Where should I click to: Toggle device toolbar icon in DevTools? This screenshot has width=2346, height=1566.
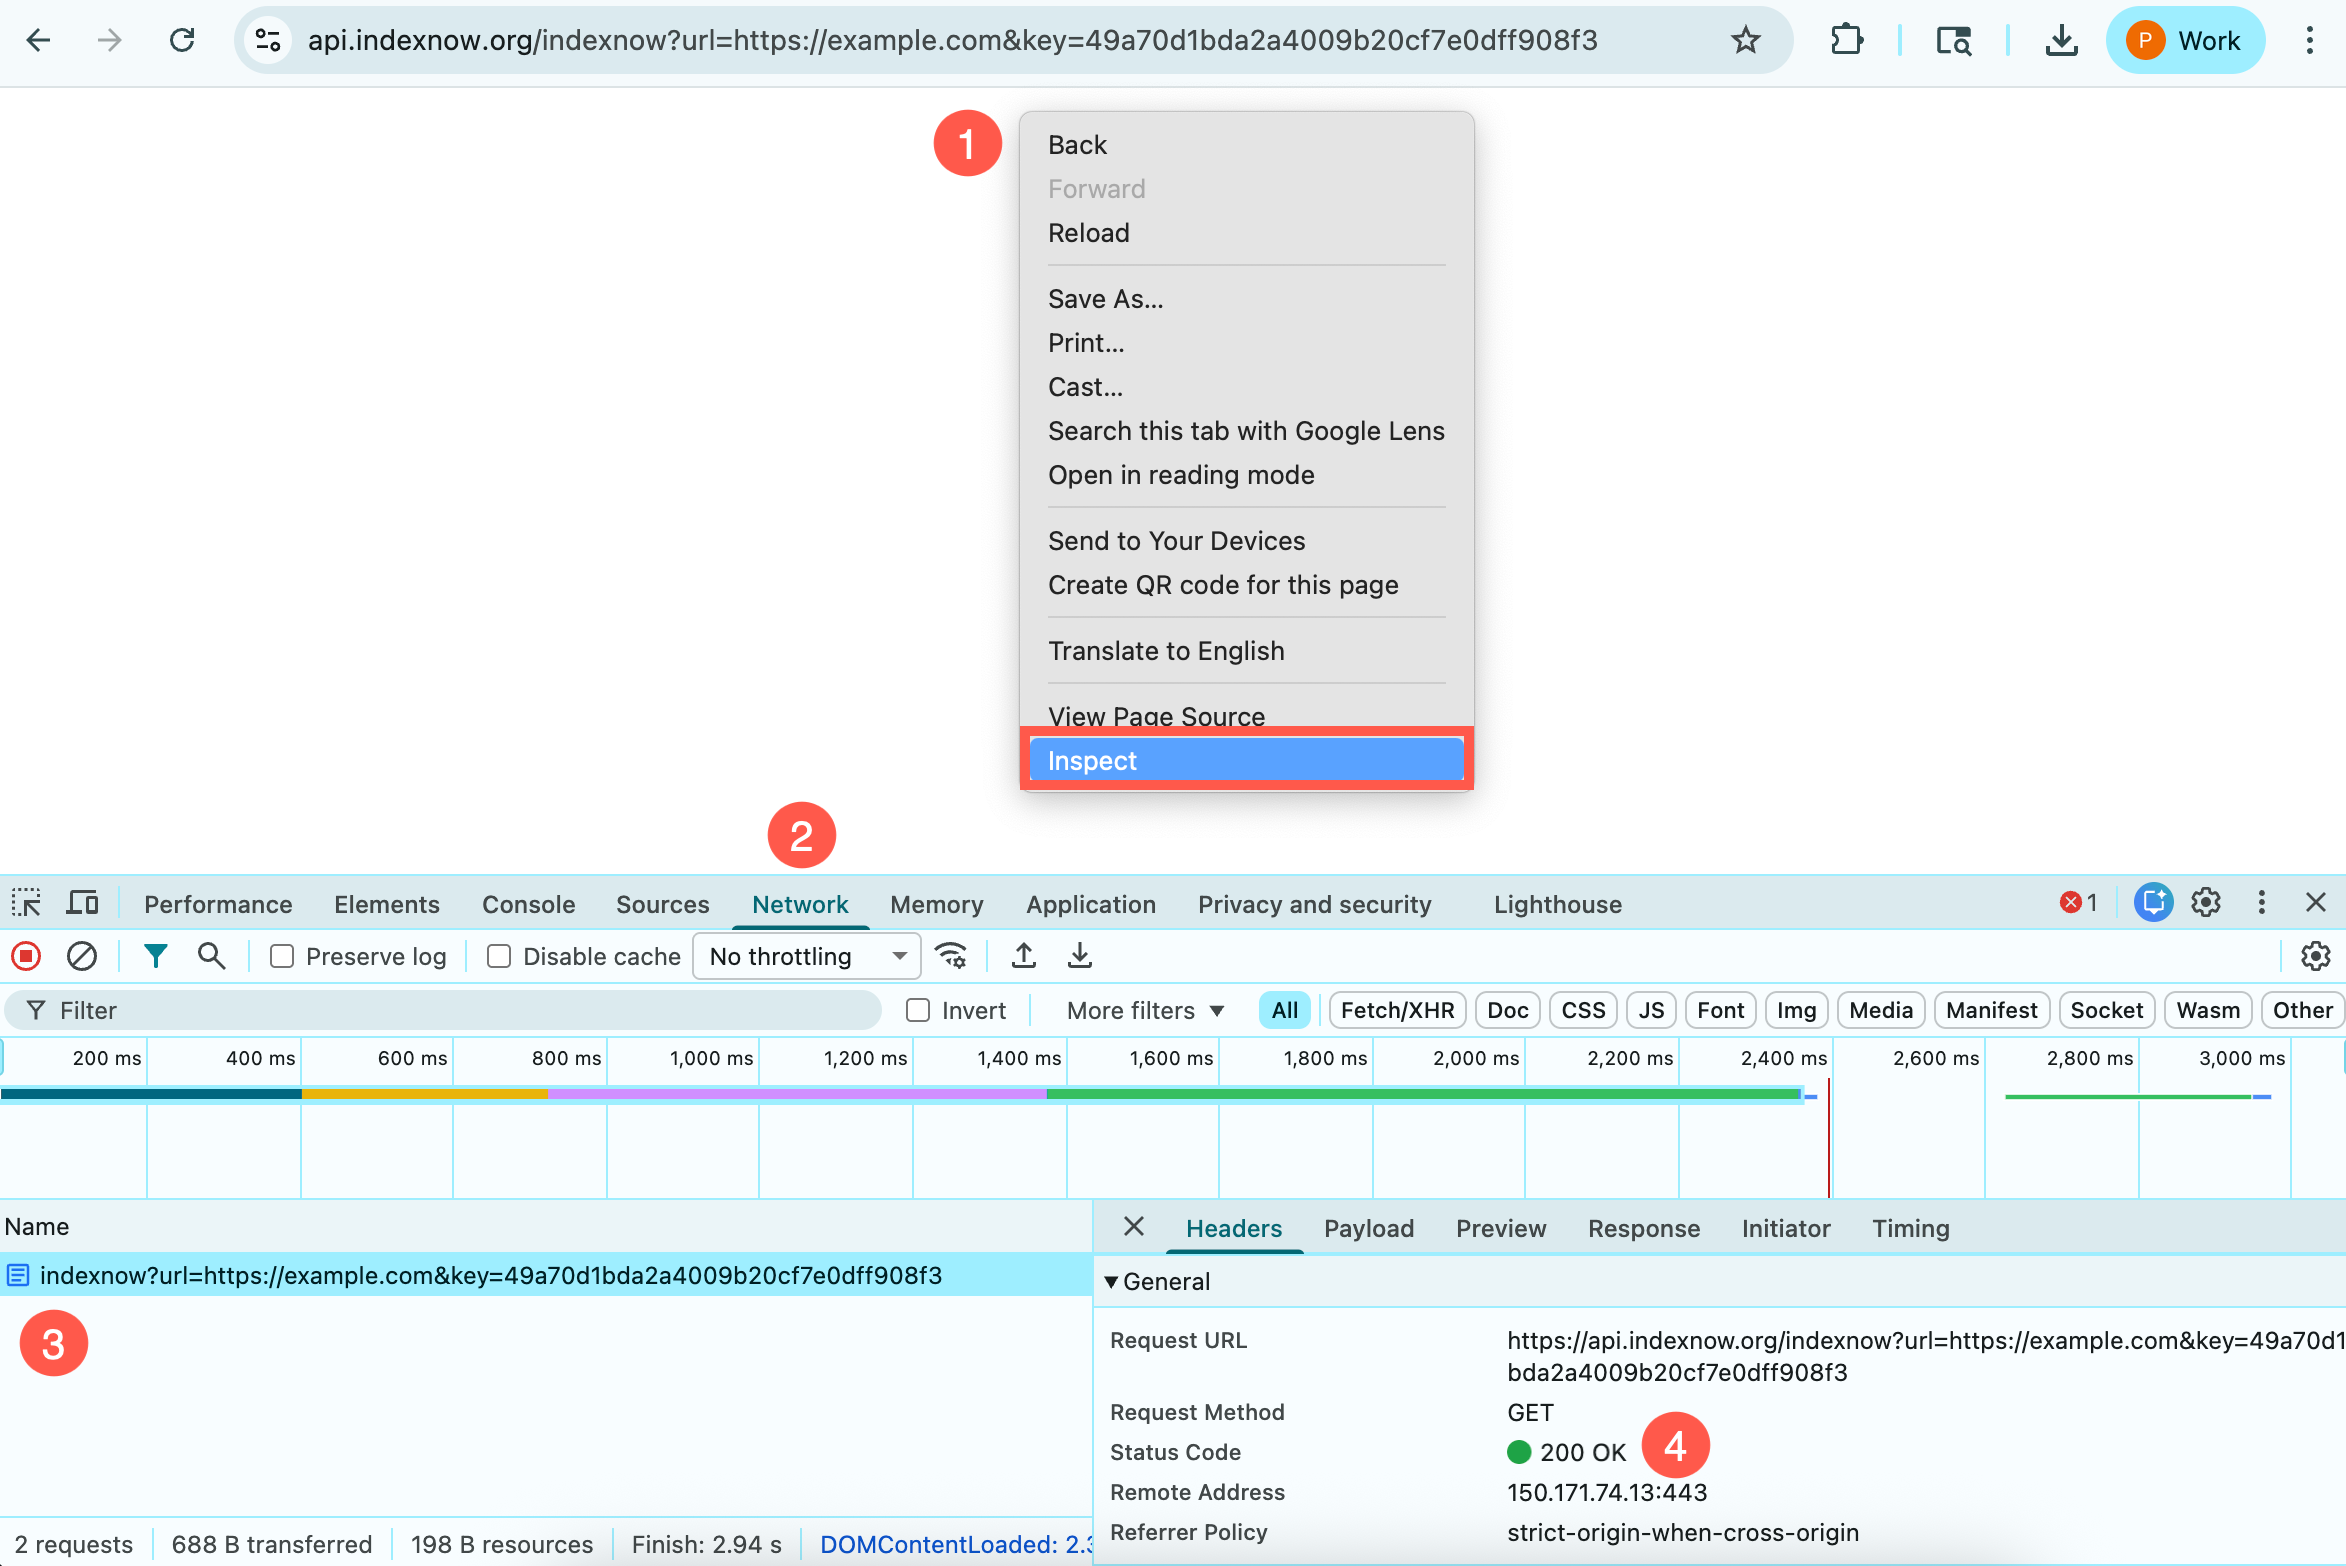(82, 904)
